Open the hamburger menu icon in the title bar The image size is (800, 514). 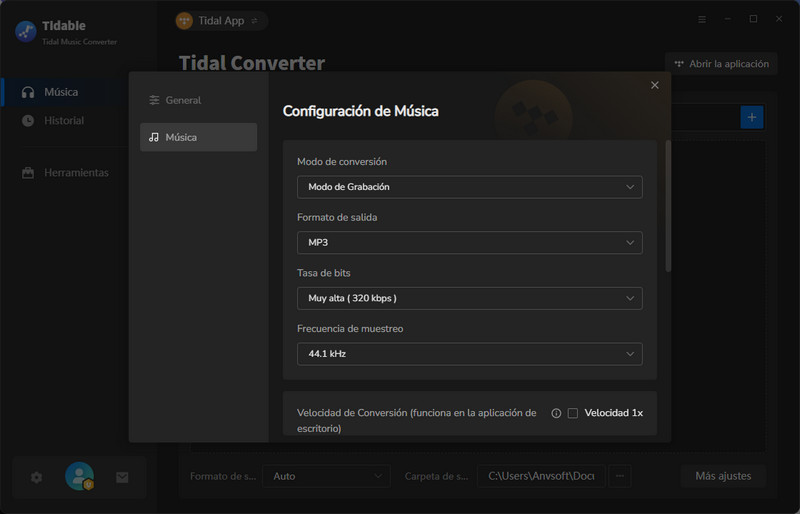point(702,19)
